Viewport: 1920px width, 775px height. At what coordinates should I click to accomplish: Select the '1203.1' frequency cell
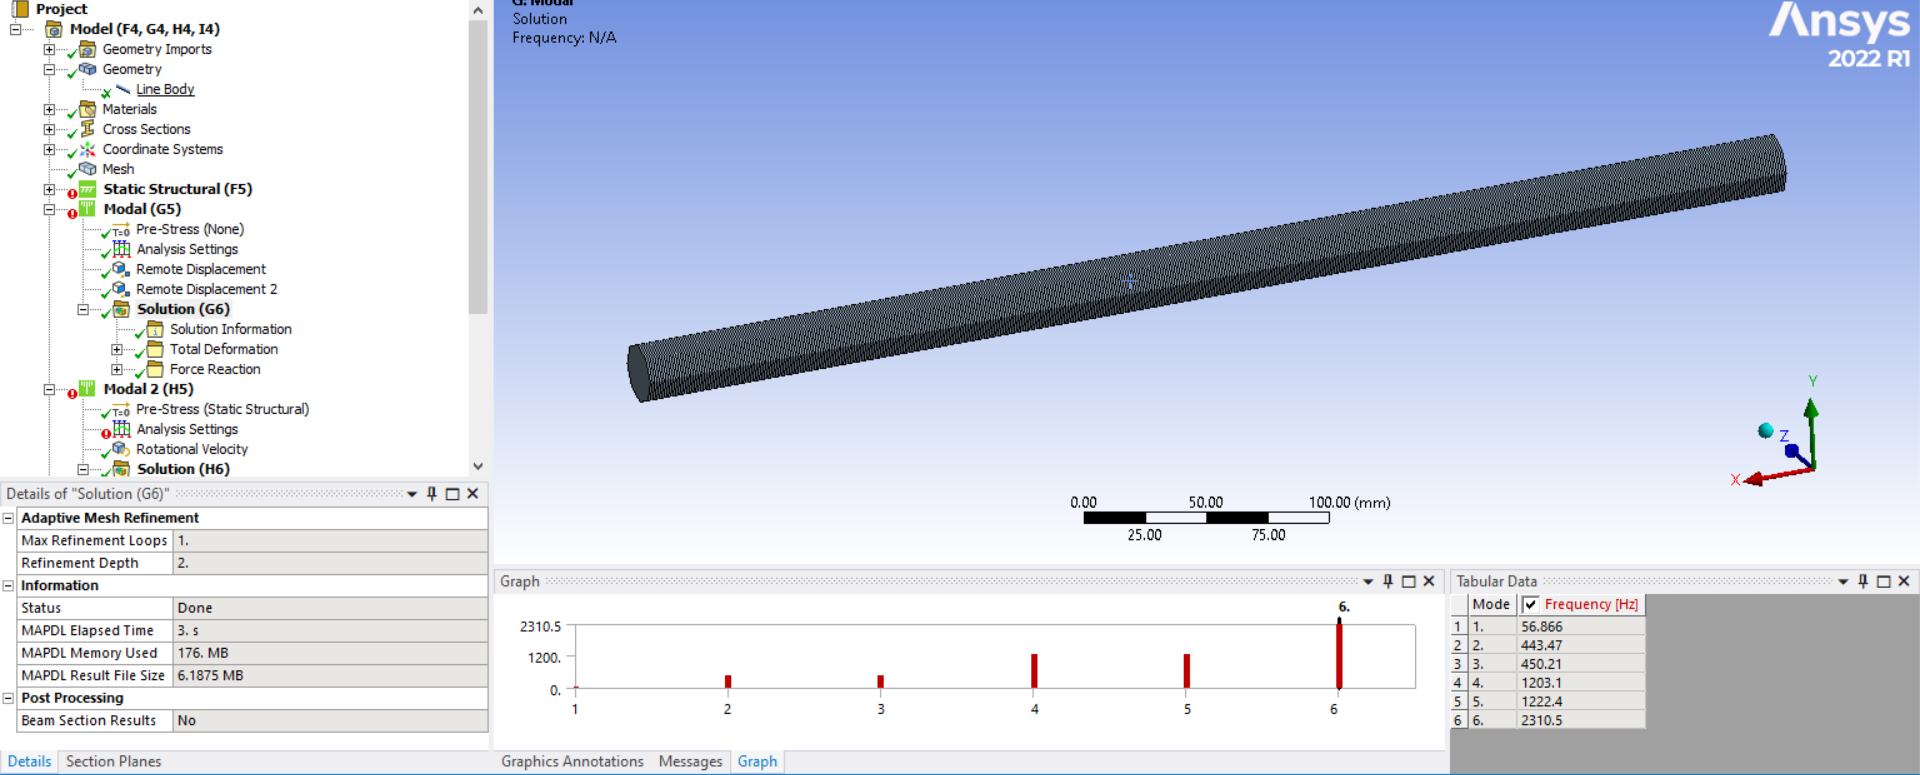pyautogui.click(x=1580, y=683)
